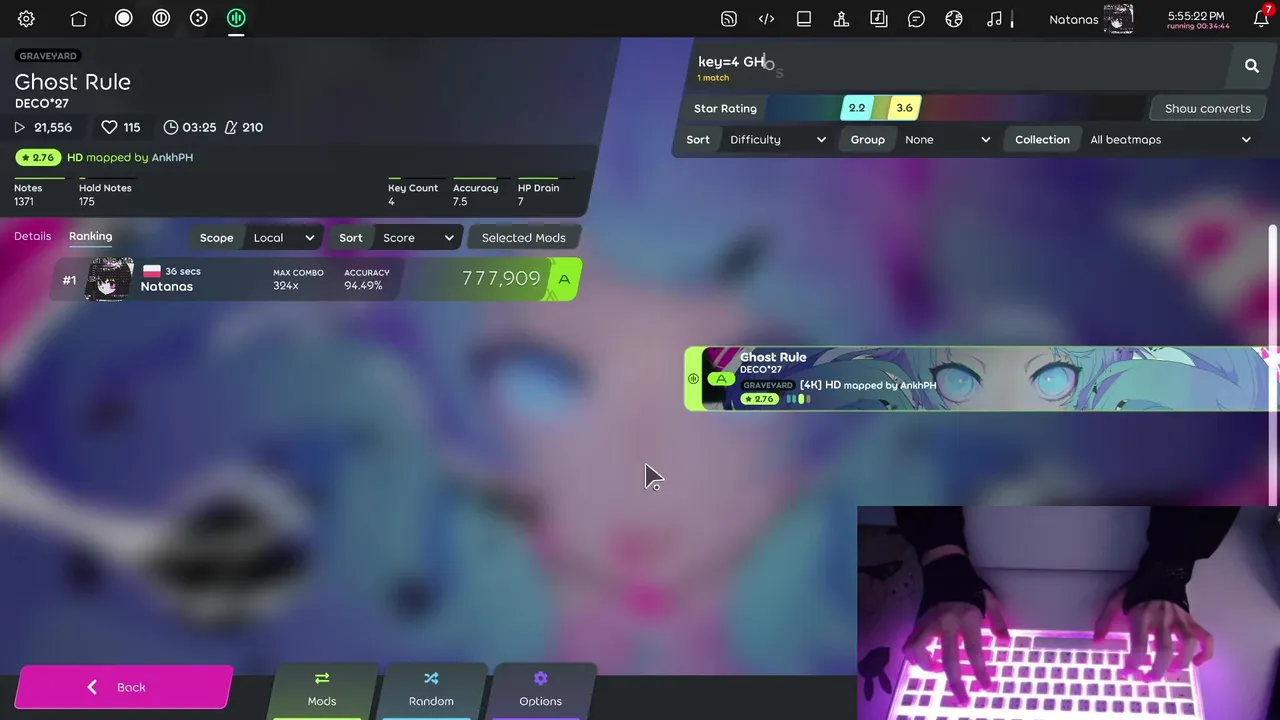
Task: Switch to the Ranking tab
Action: [x=90, y=236]
